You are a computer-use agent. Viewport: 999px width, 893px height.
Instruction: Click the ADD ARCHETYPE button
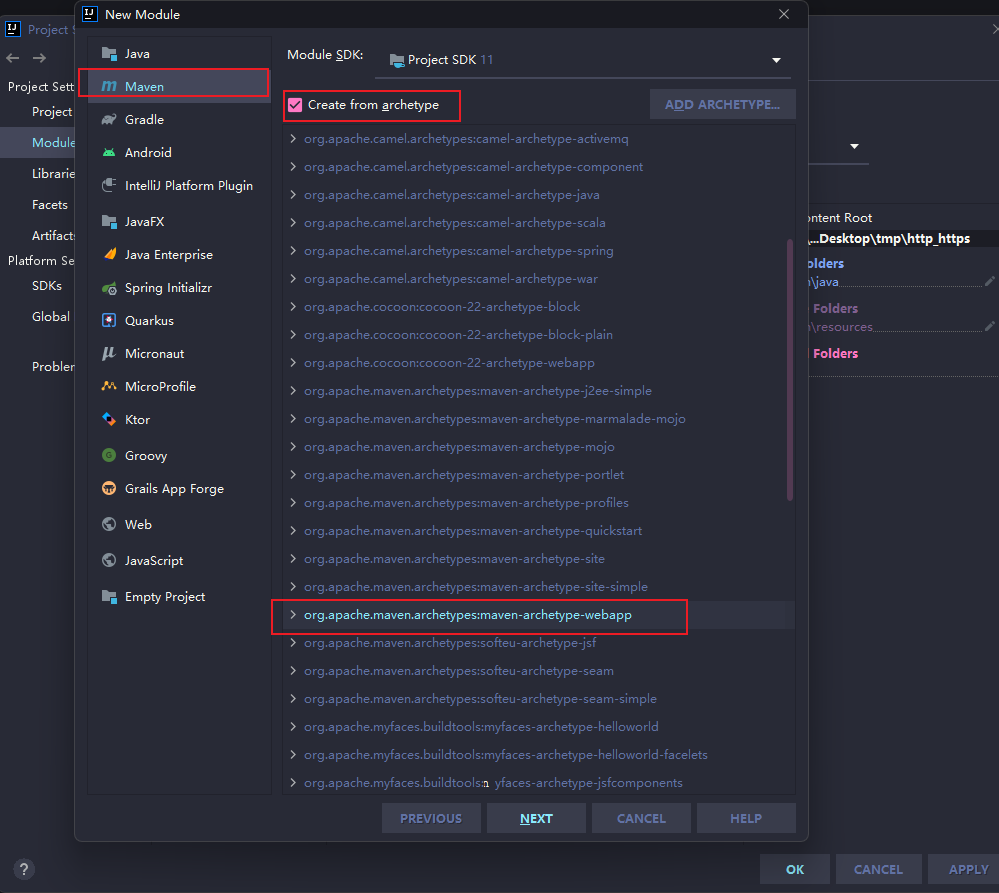point(722,104)
